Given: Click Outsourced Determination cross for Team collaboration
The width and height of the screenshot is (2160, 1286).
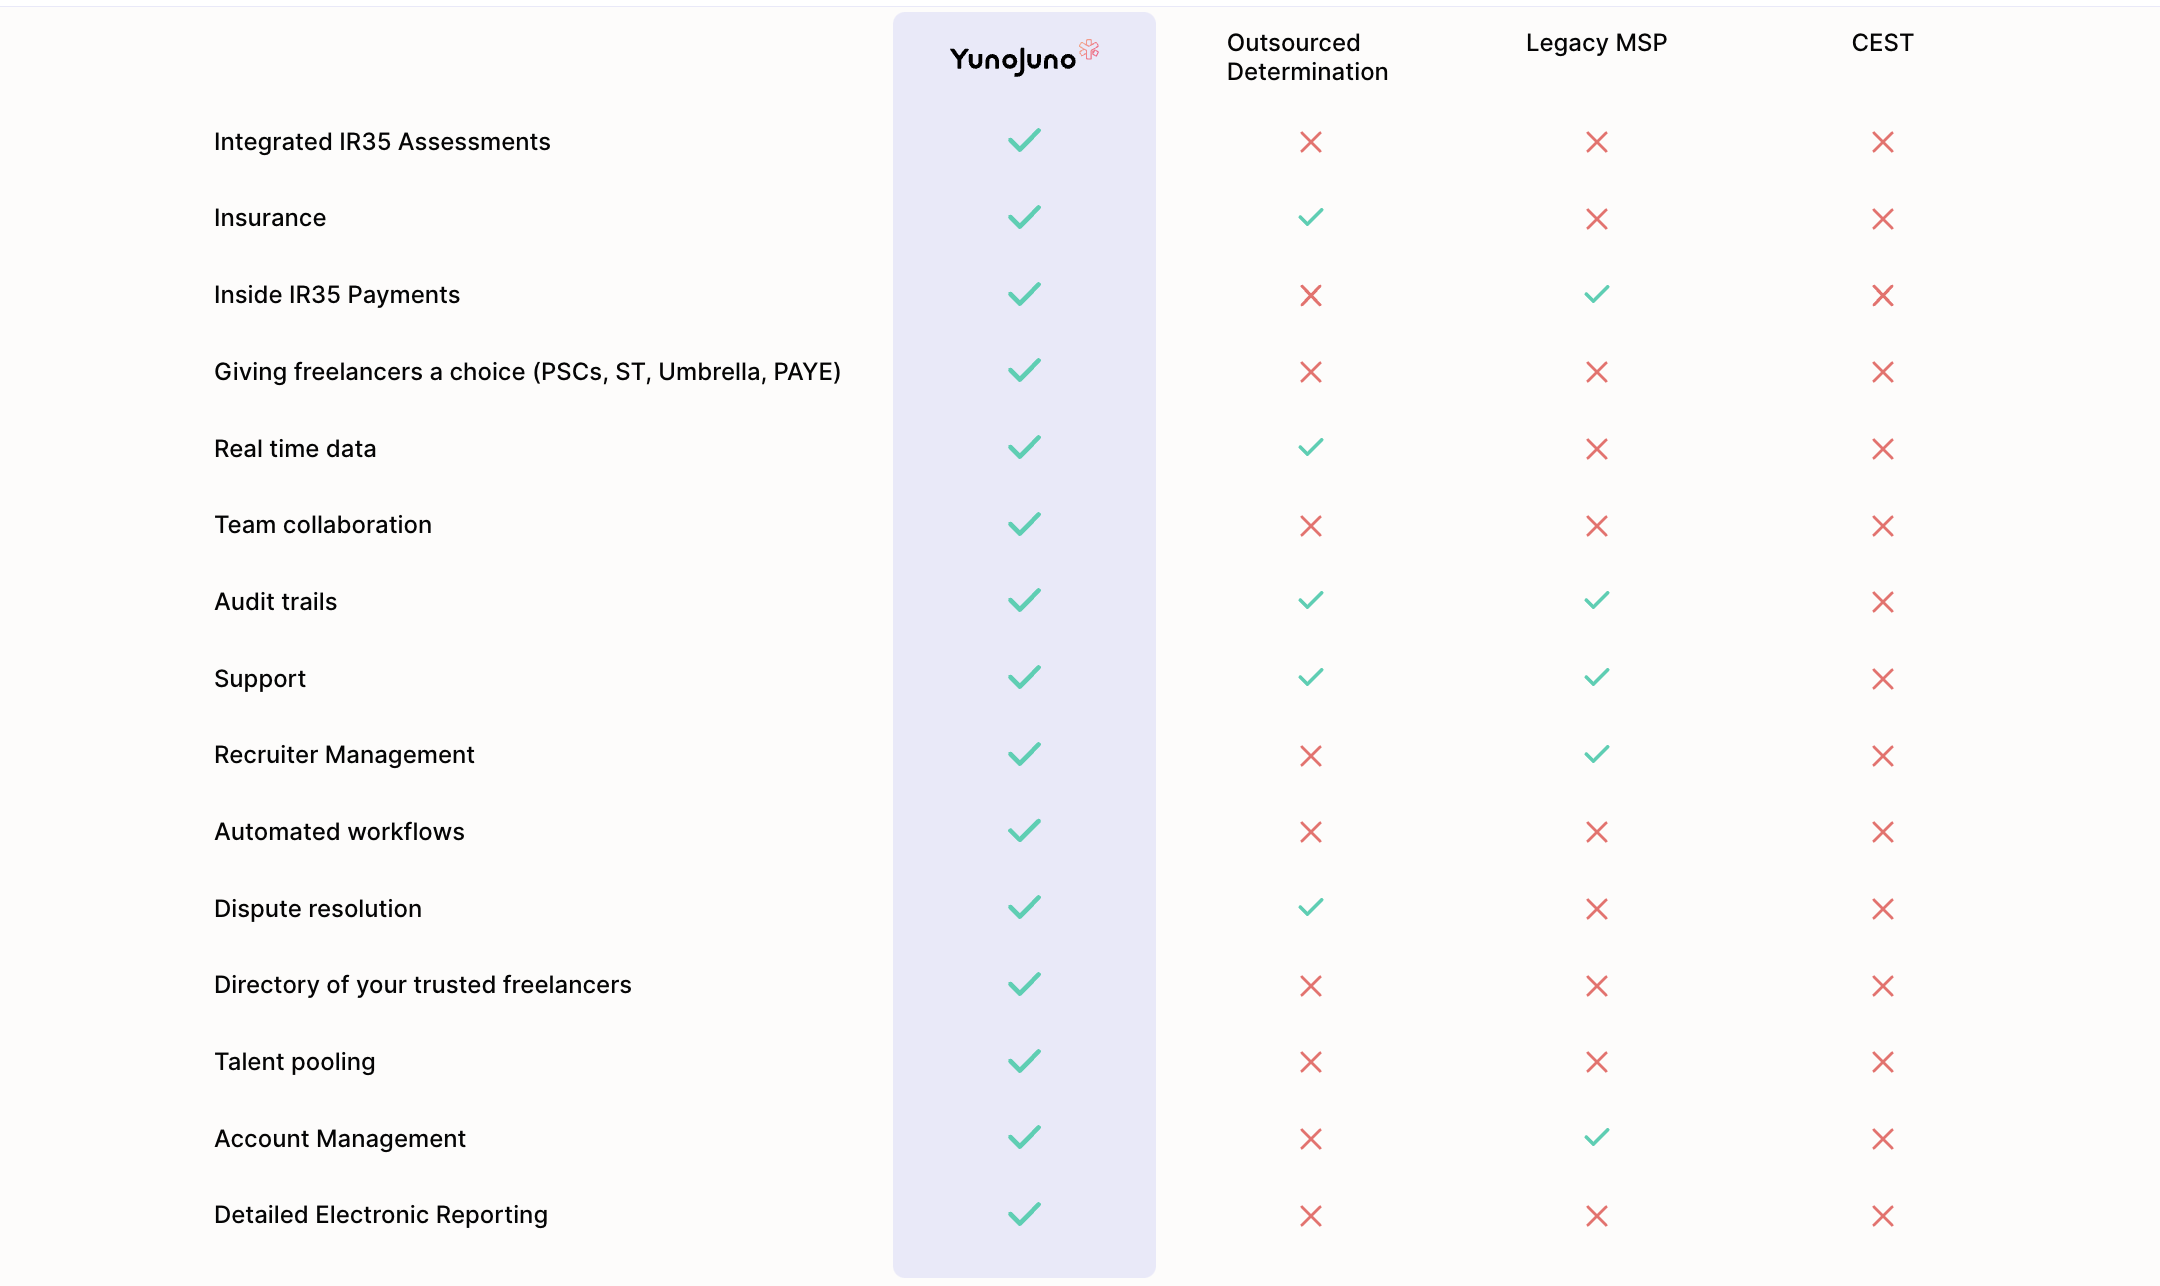Looking at the screenshot, I should click(1310, 526).
